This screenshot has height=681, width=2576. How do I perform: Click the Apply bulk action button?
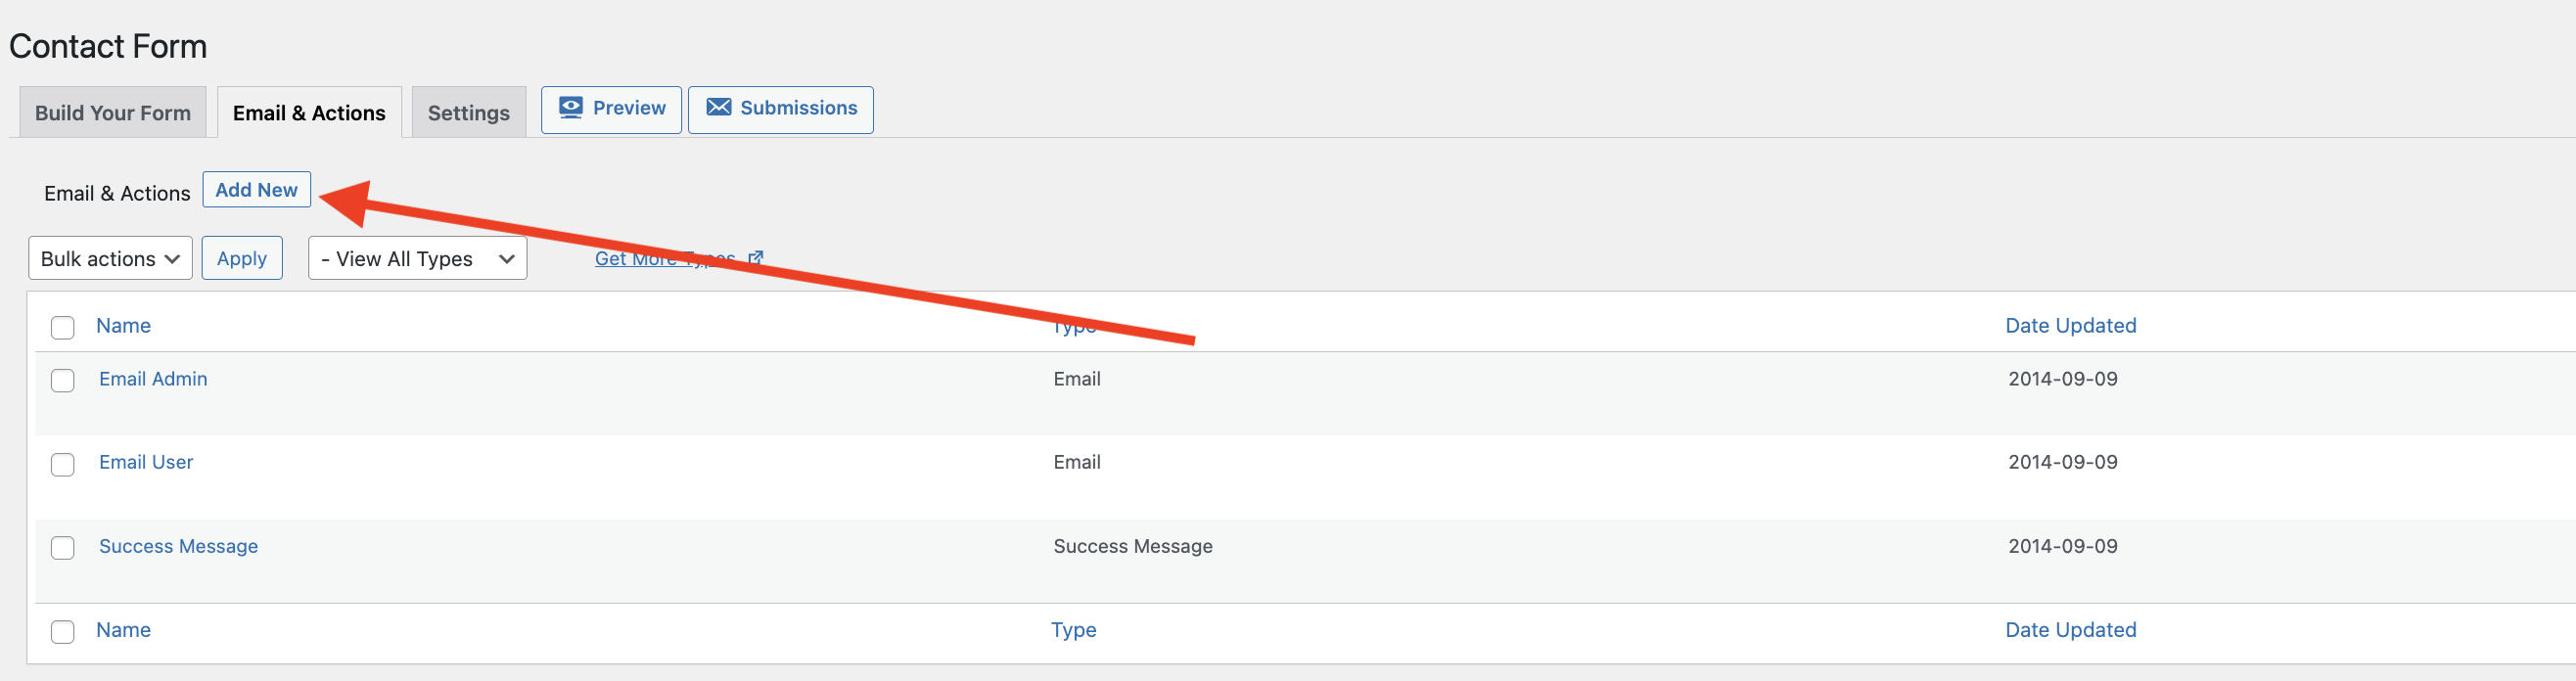coord(242,258)
